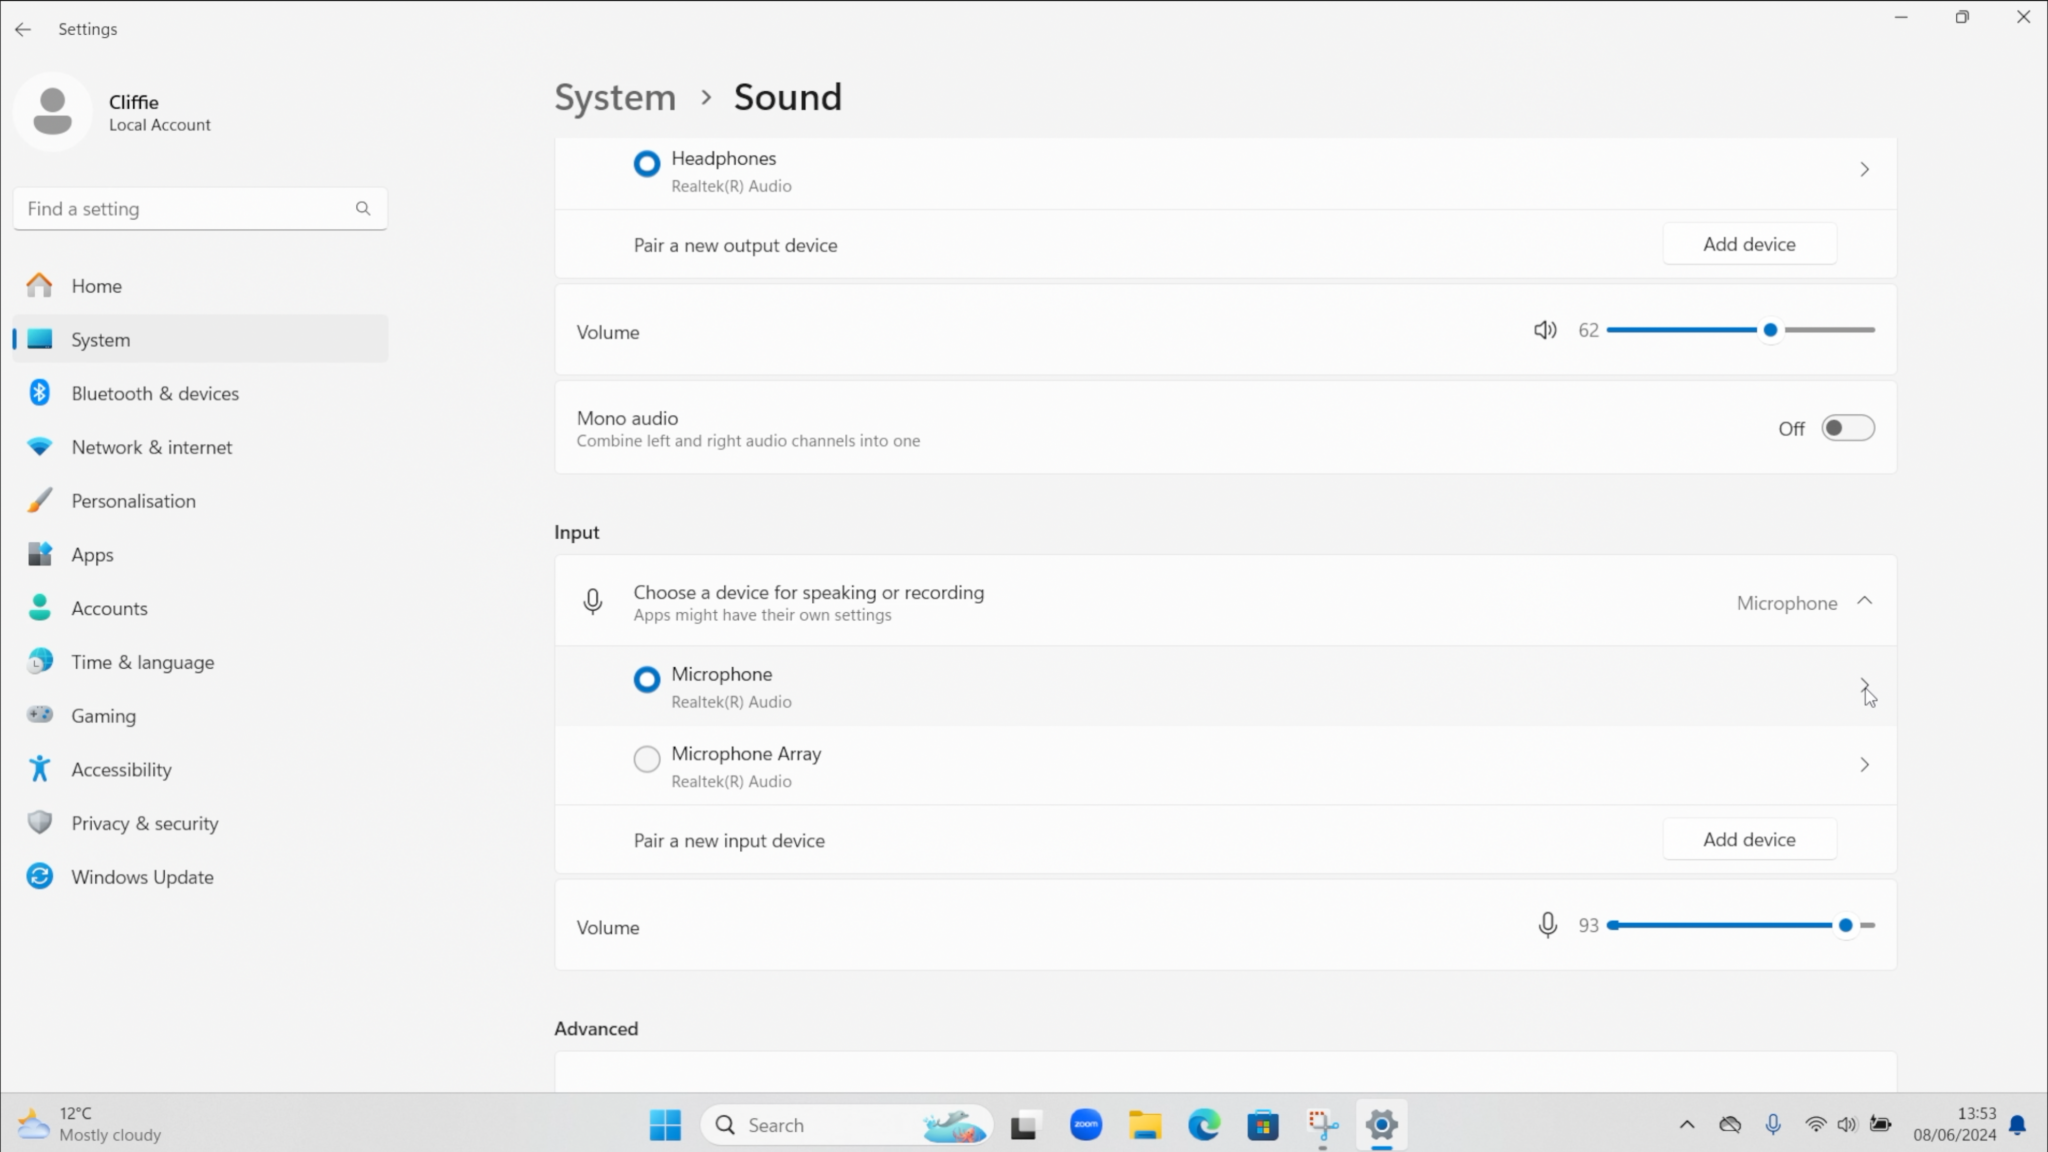The height and width of the screenshot is (1152, 2048).
Task: Launch the Zoom app from the taskbar
Action: (1085, 1124)
